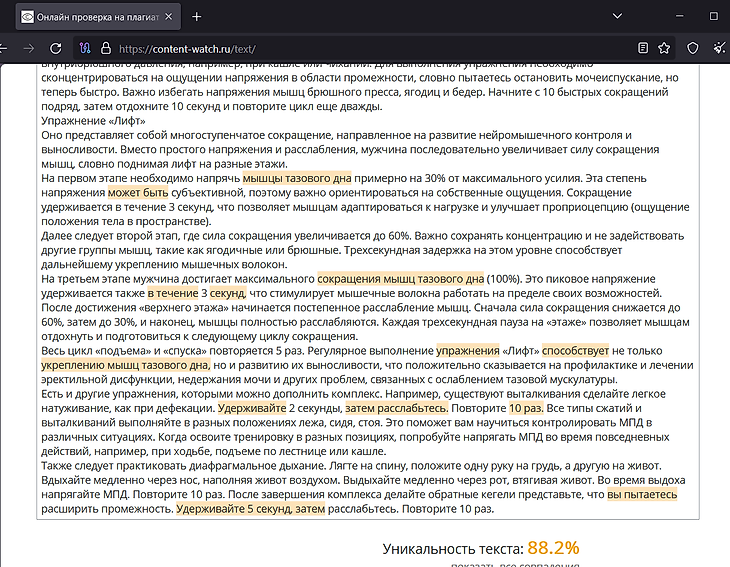The width and height of the screenshot is (730, 567).
Task: Select the 'Онлайн проверка на плагиат' tab
Action: tap(98, 17)
